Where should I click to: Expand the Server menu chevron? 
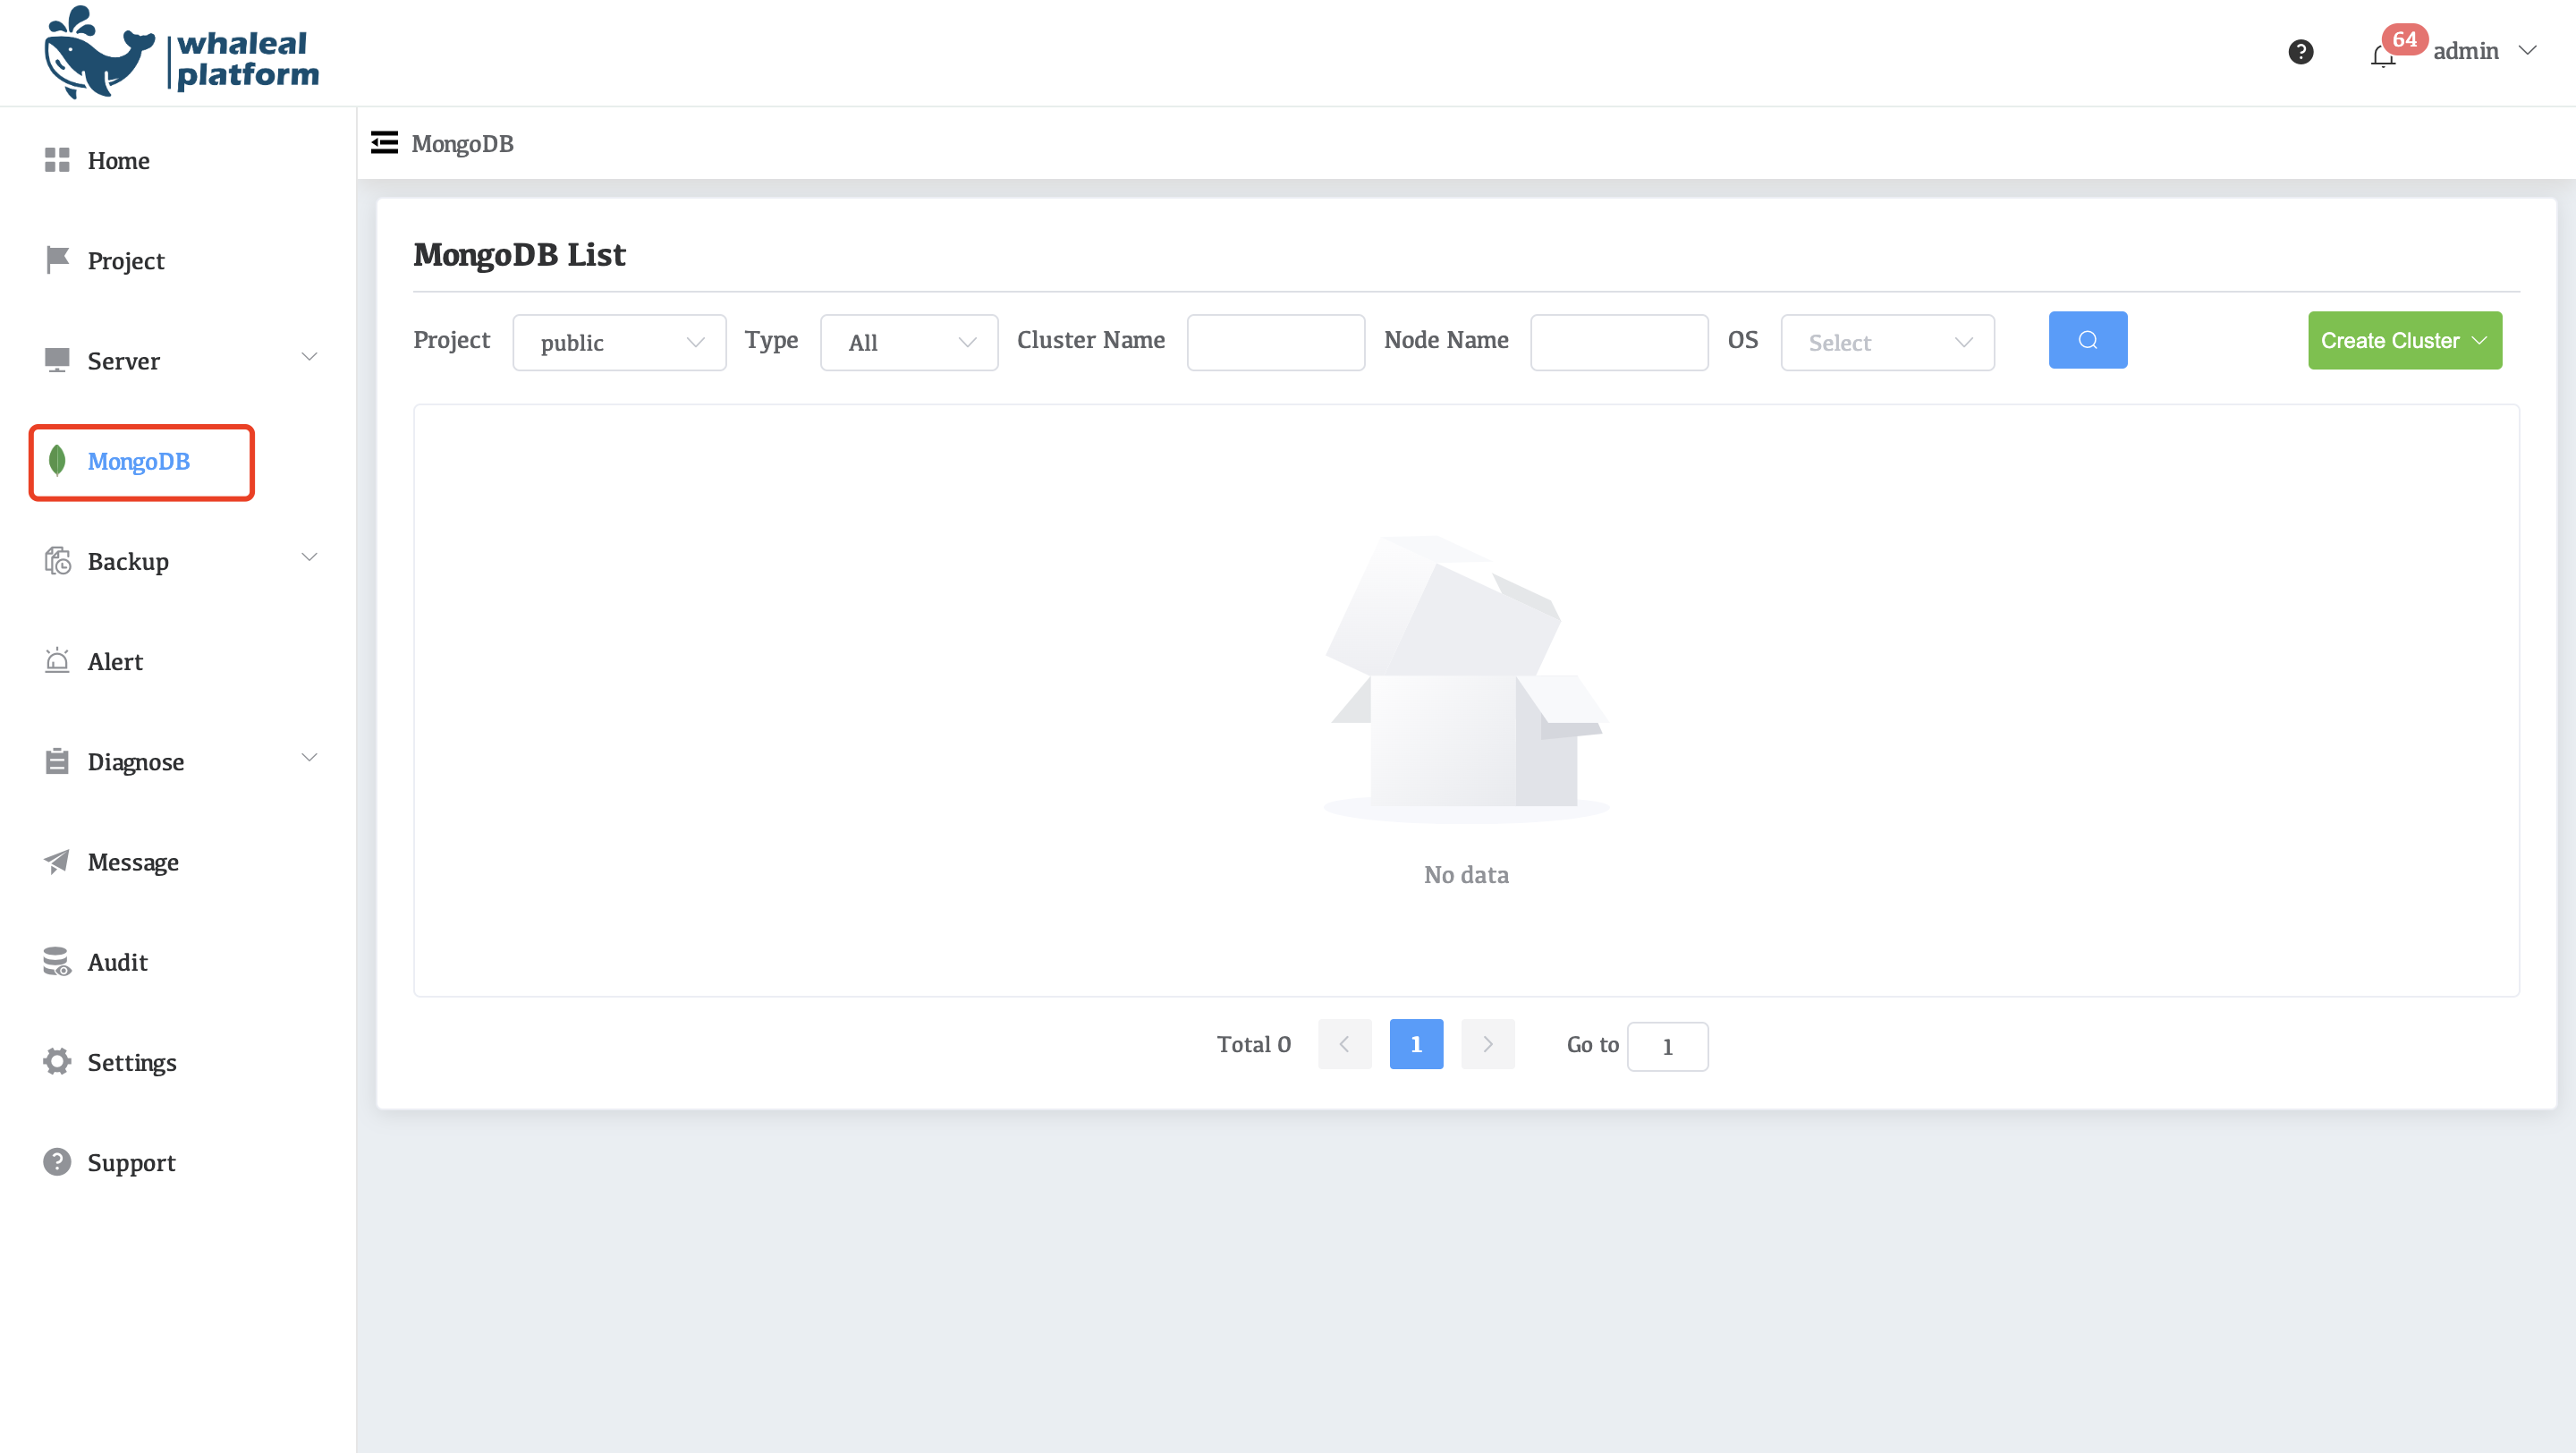(309, 356)
